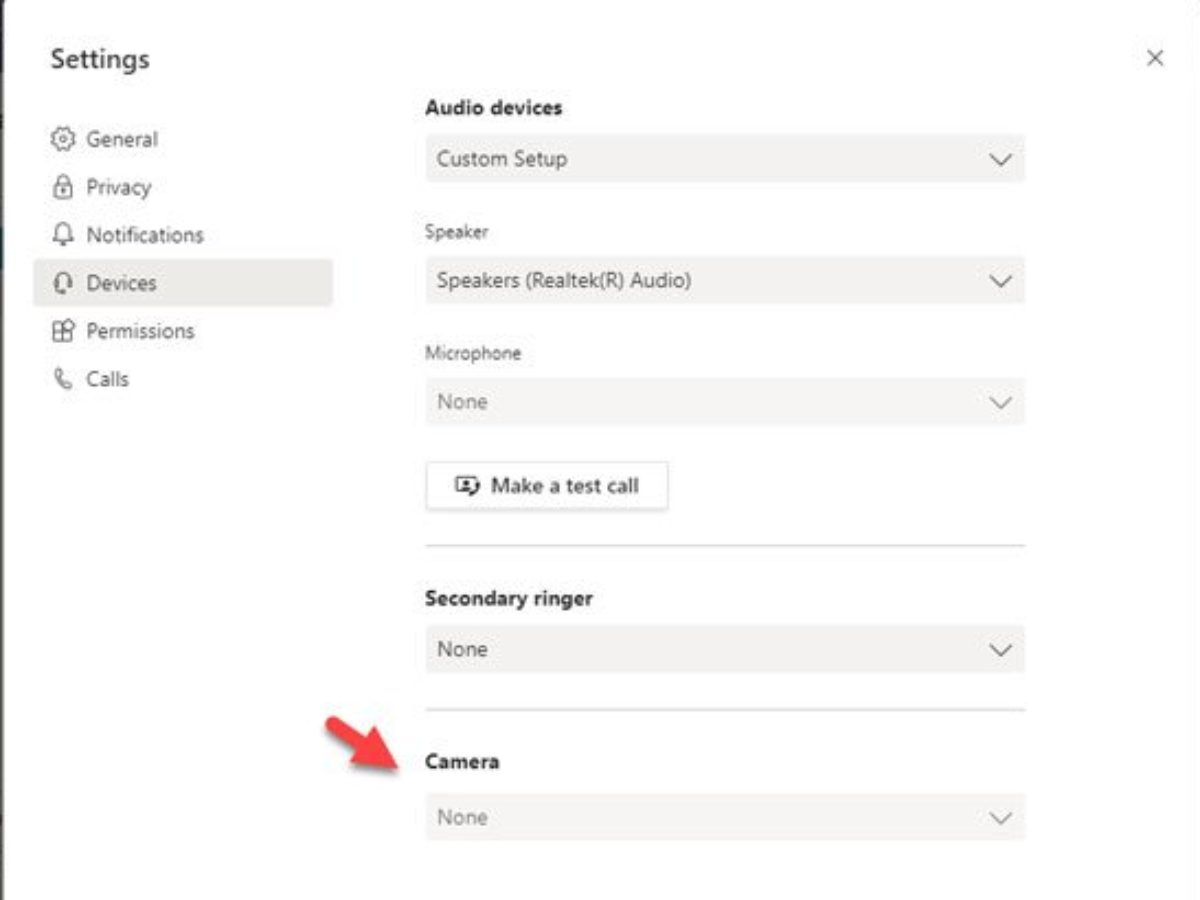1200x900 pixels.
Task: Close the Settings dialog with X
Action: coord(1155,59)
